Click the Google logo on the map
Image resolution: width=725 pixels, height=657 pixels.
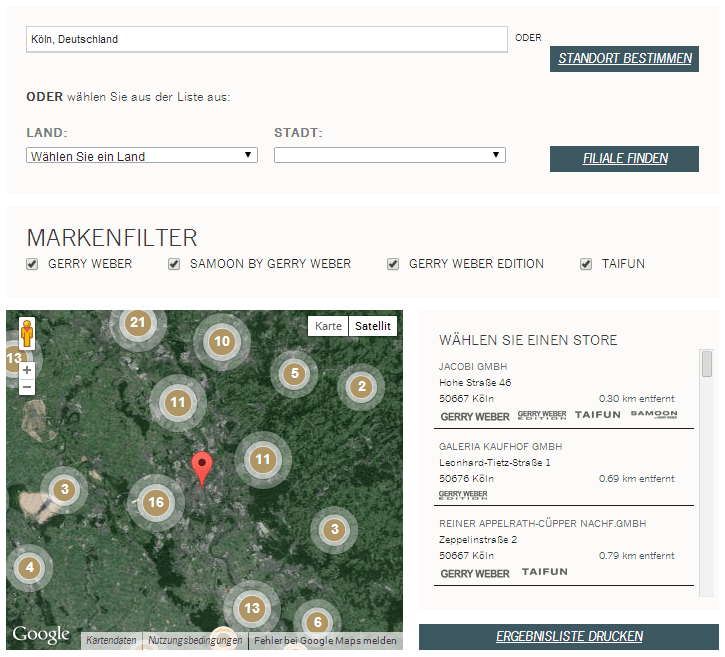41,634
